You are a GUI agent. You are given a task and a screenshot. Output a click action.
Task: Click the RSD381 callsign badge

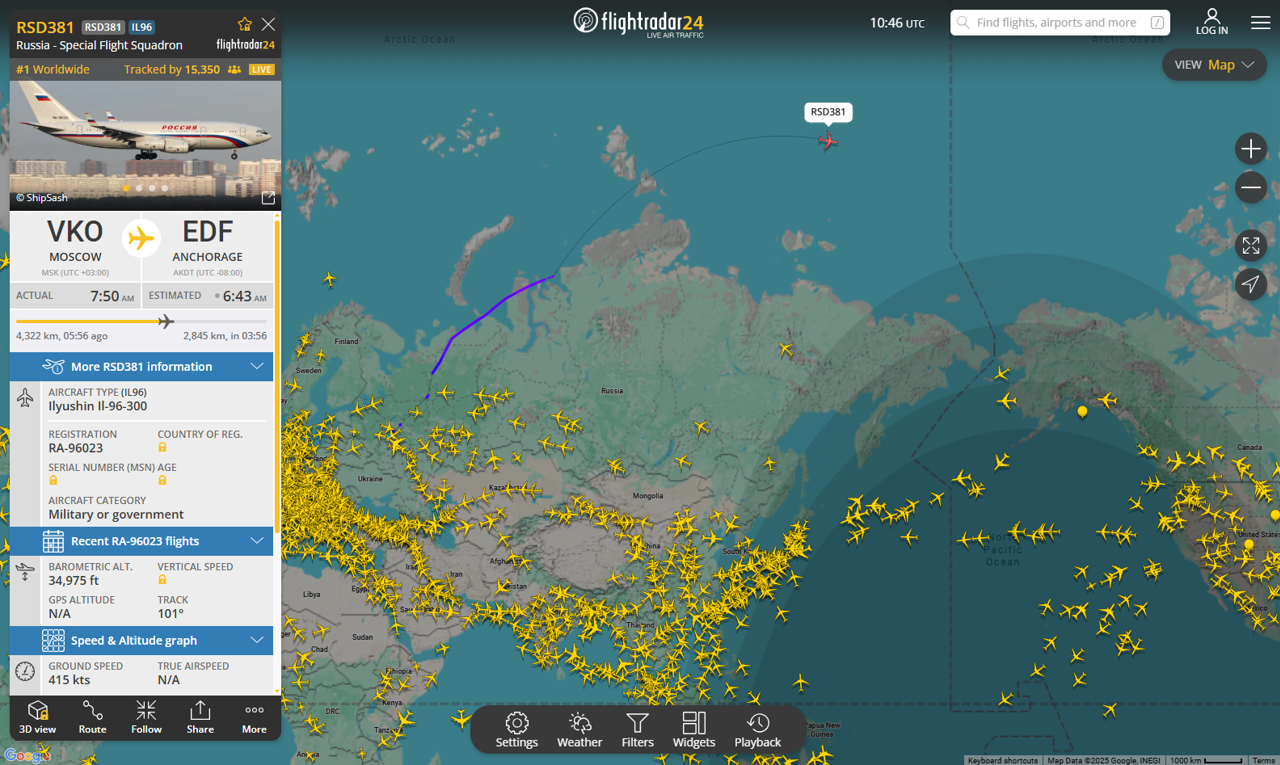coord(103,27)
